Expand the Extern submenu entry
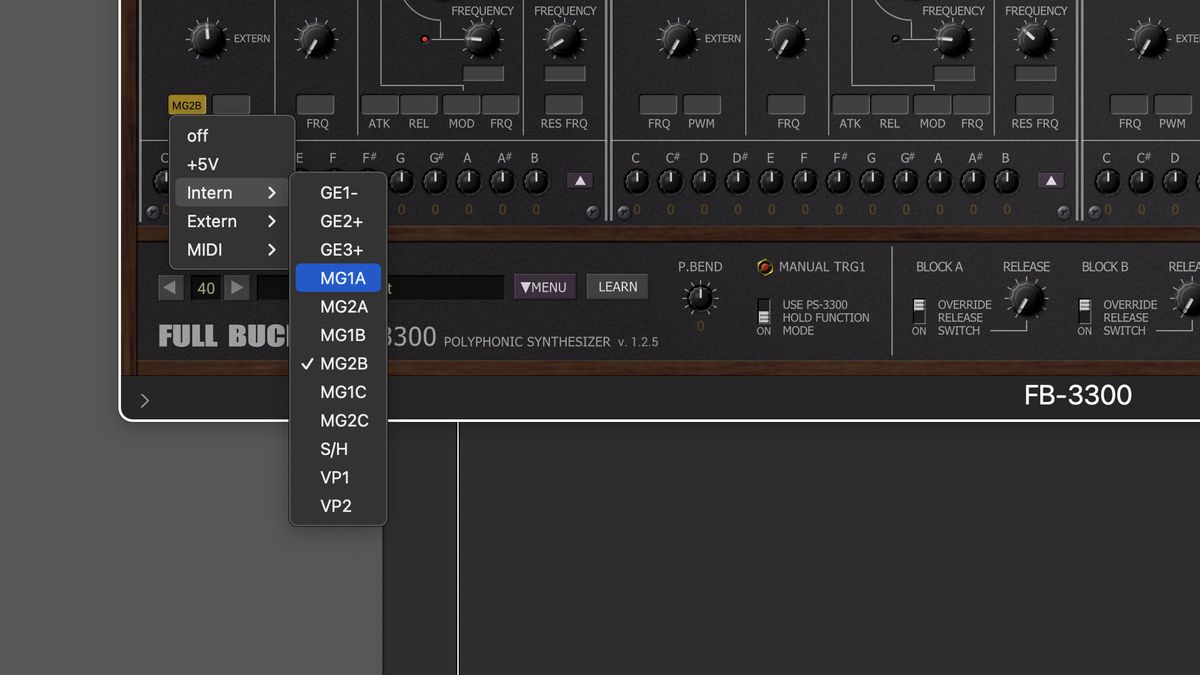The height and width of the screenshot is (675, 1200). click(232, 222)
